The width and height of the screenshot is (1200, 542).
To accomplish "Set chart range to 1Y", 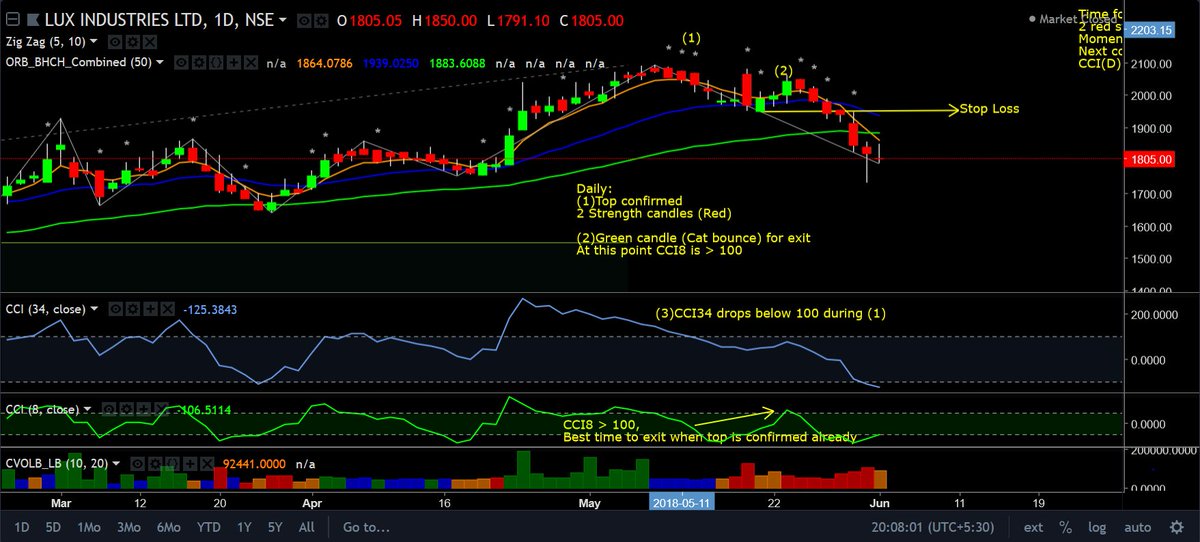I will click(242, 527).
